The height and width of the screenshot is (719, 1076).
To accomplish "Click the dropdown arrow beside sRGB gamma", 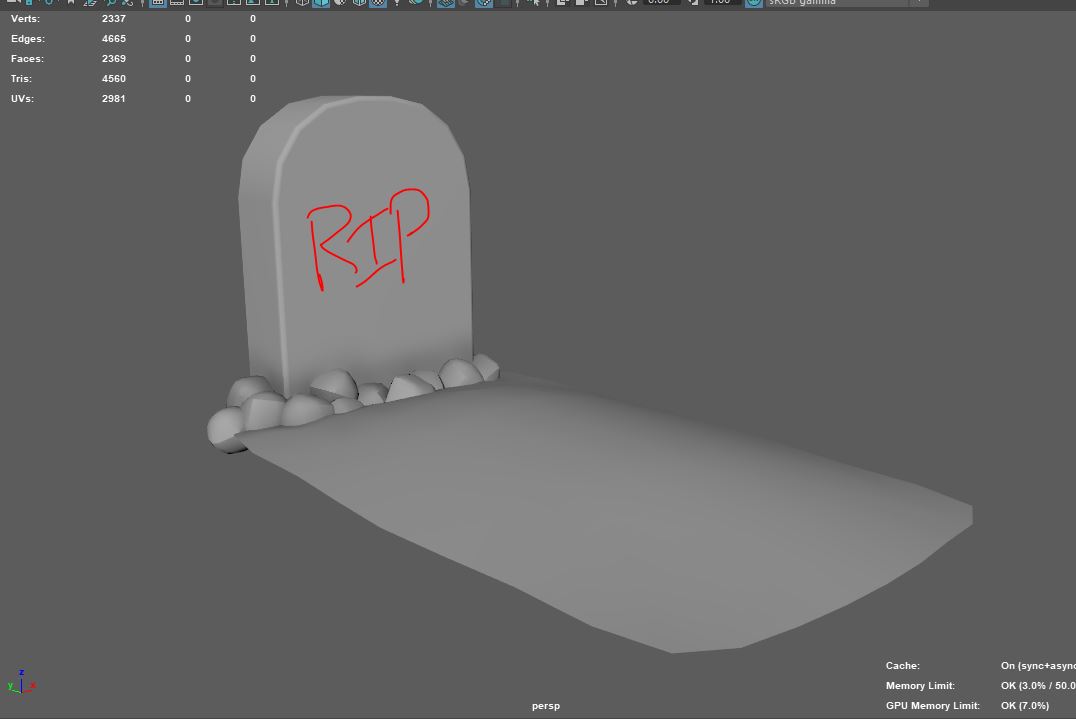I will [918, 3].
